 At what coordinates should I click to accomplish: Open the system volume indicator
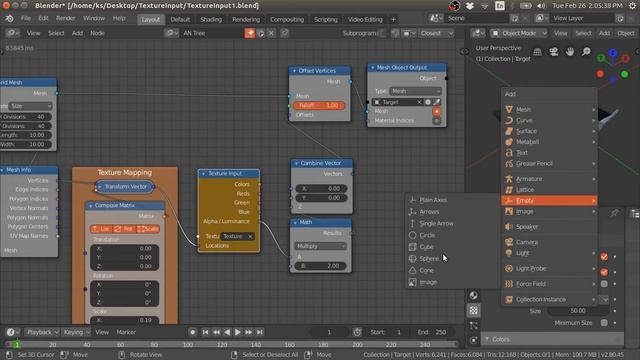point(541,6)
